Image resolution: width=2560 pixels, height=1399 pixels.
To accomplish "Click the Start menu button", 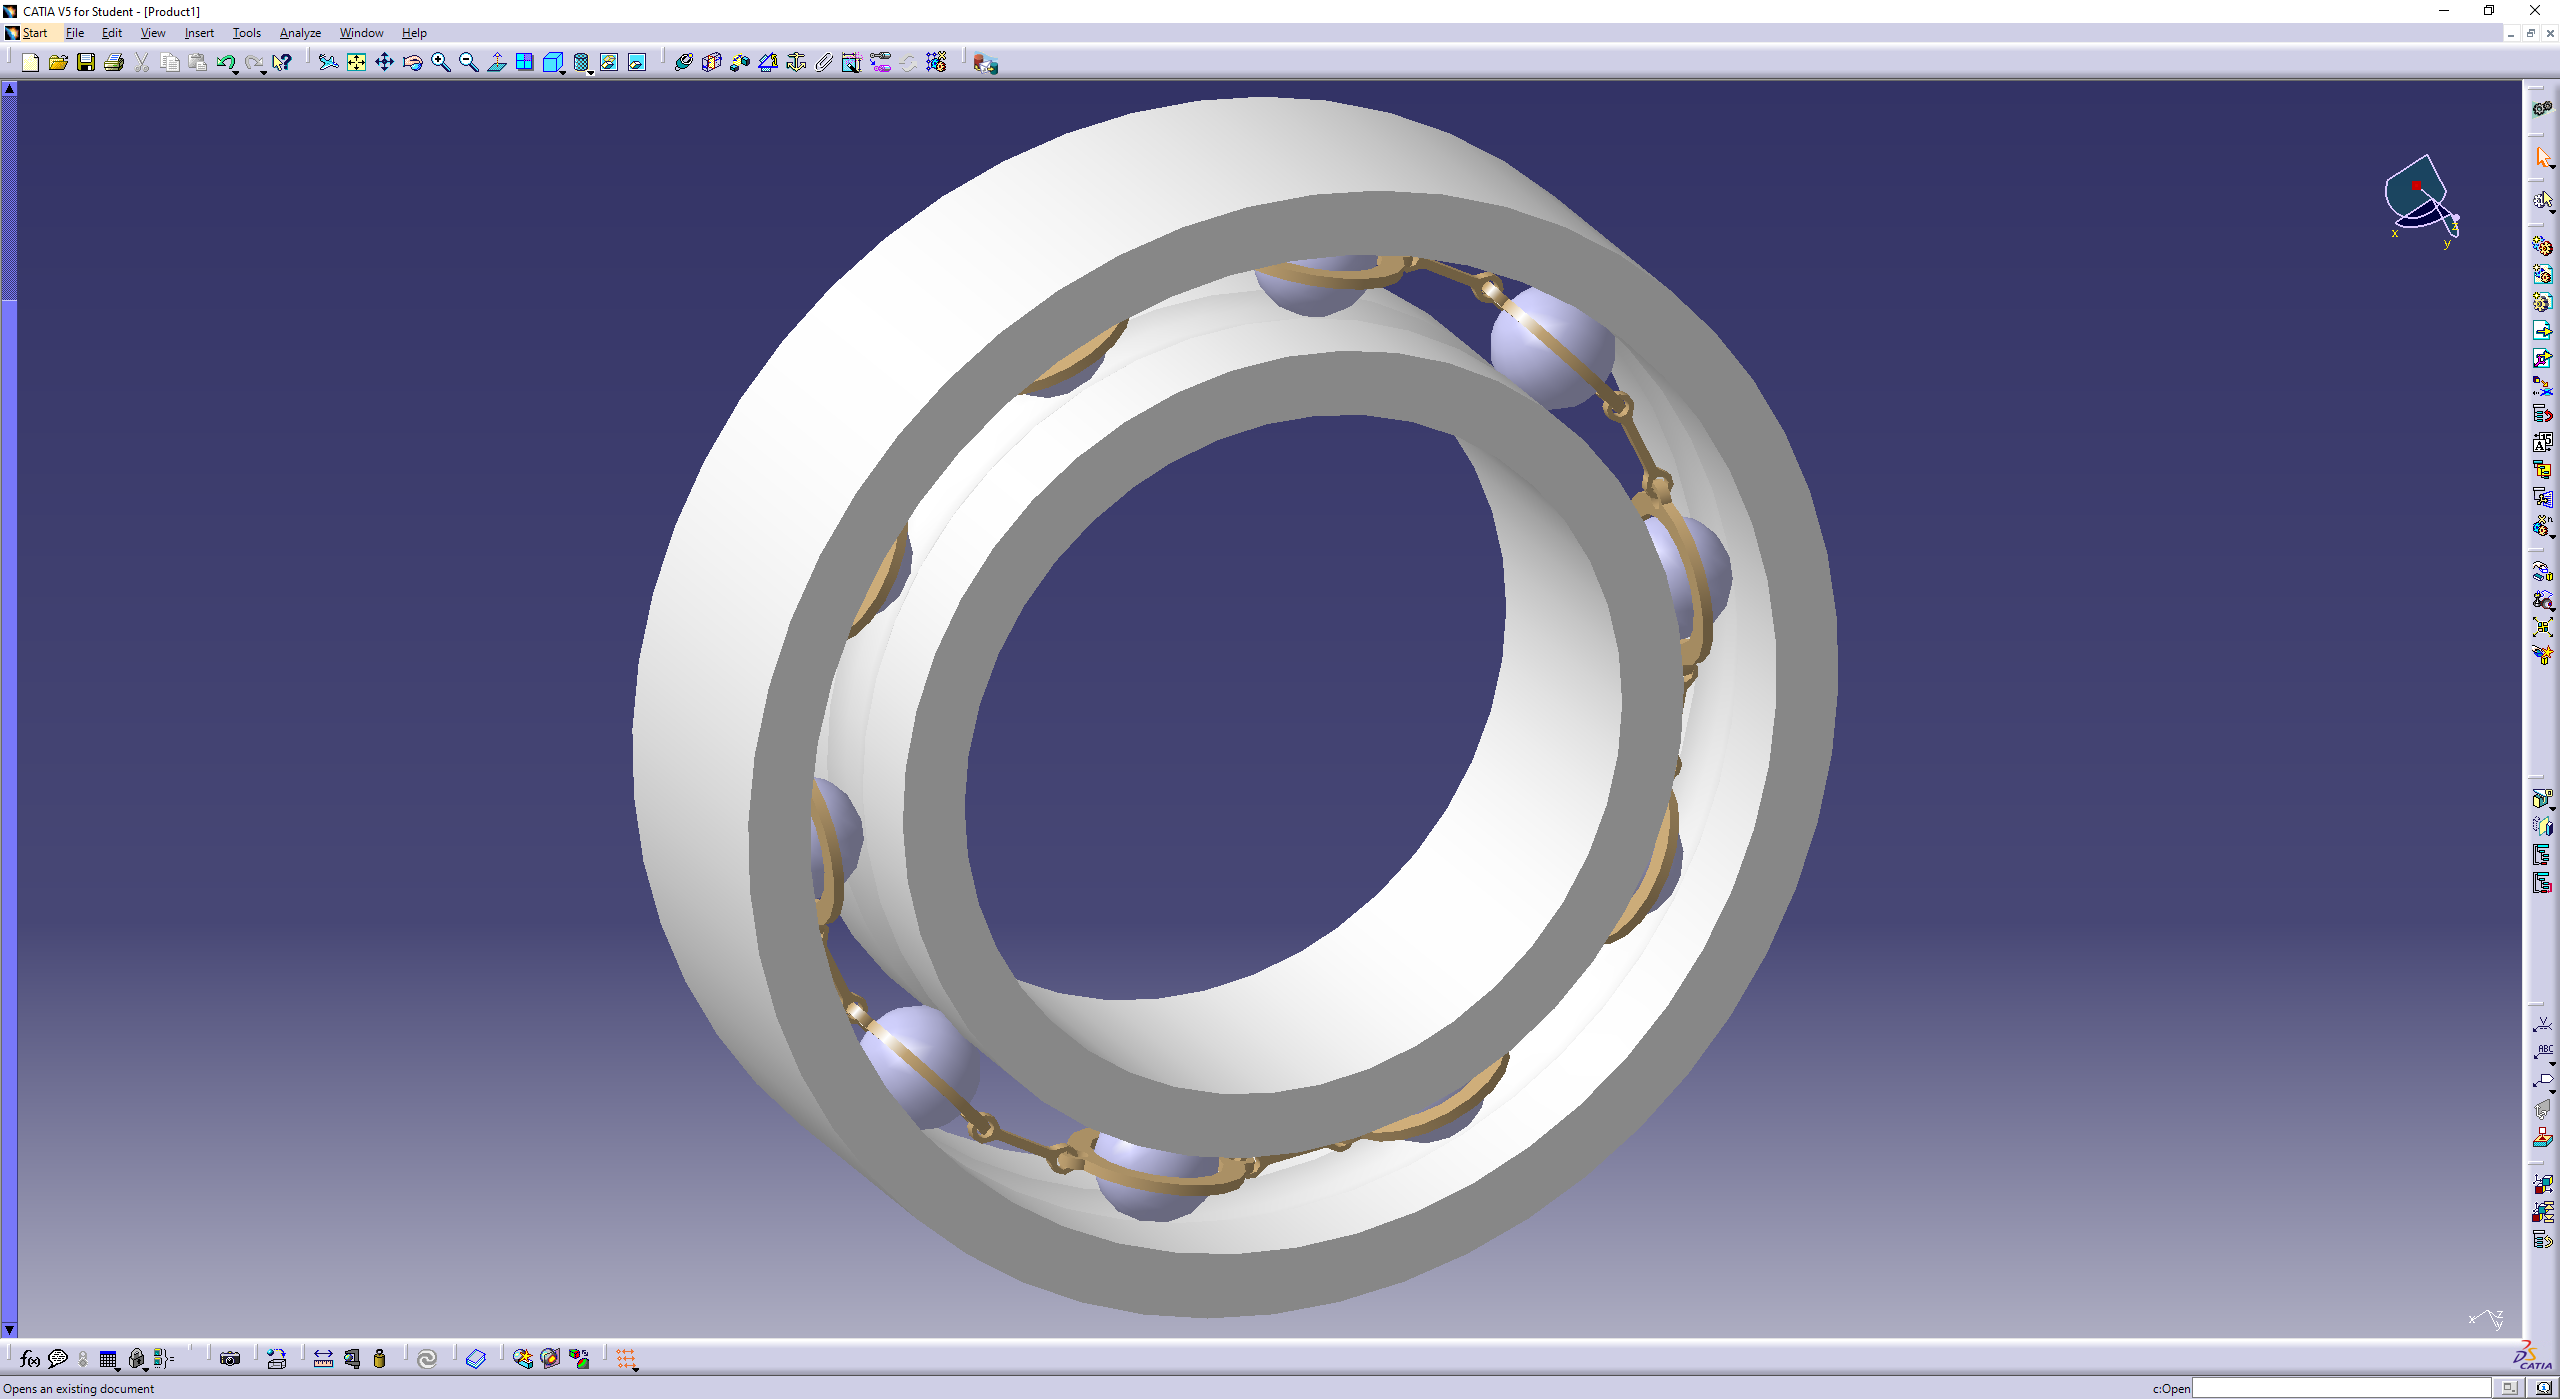I will click(x=34, y=33).
